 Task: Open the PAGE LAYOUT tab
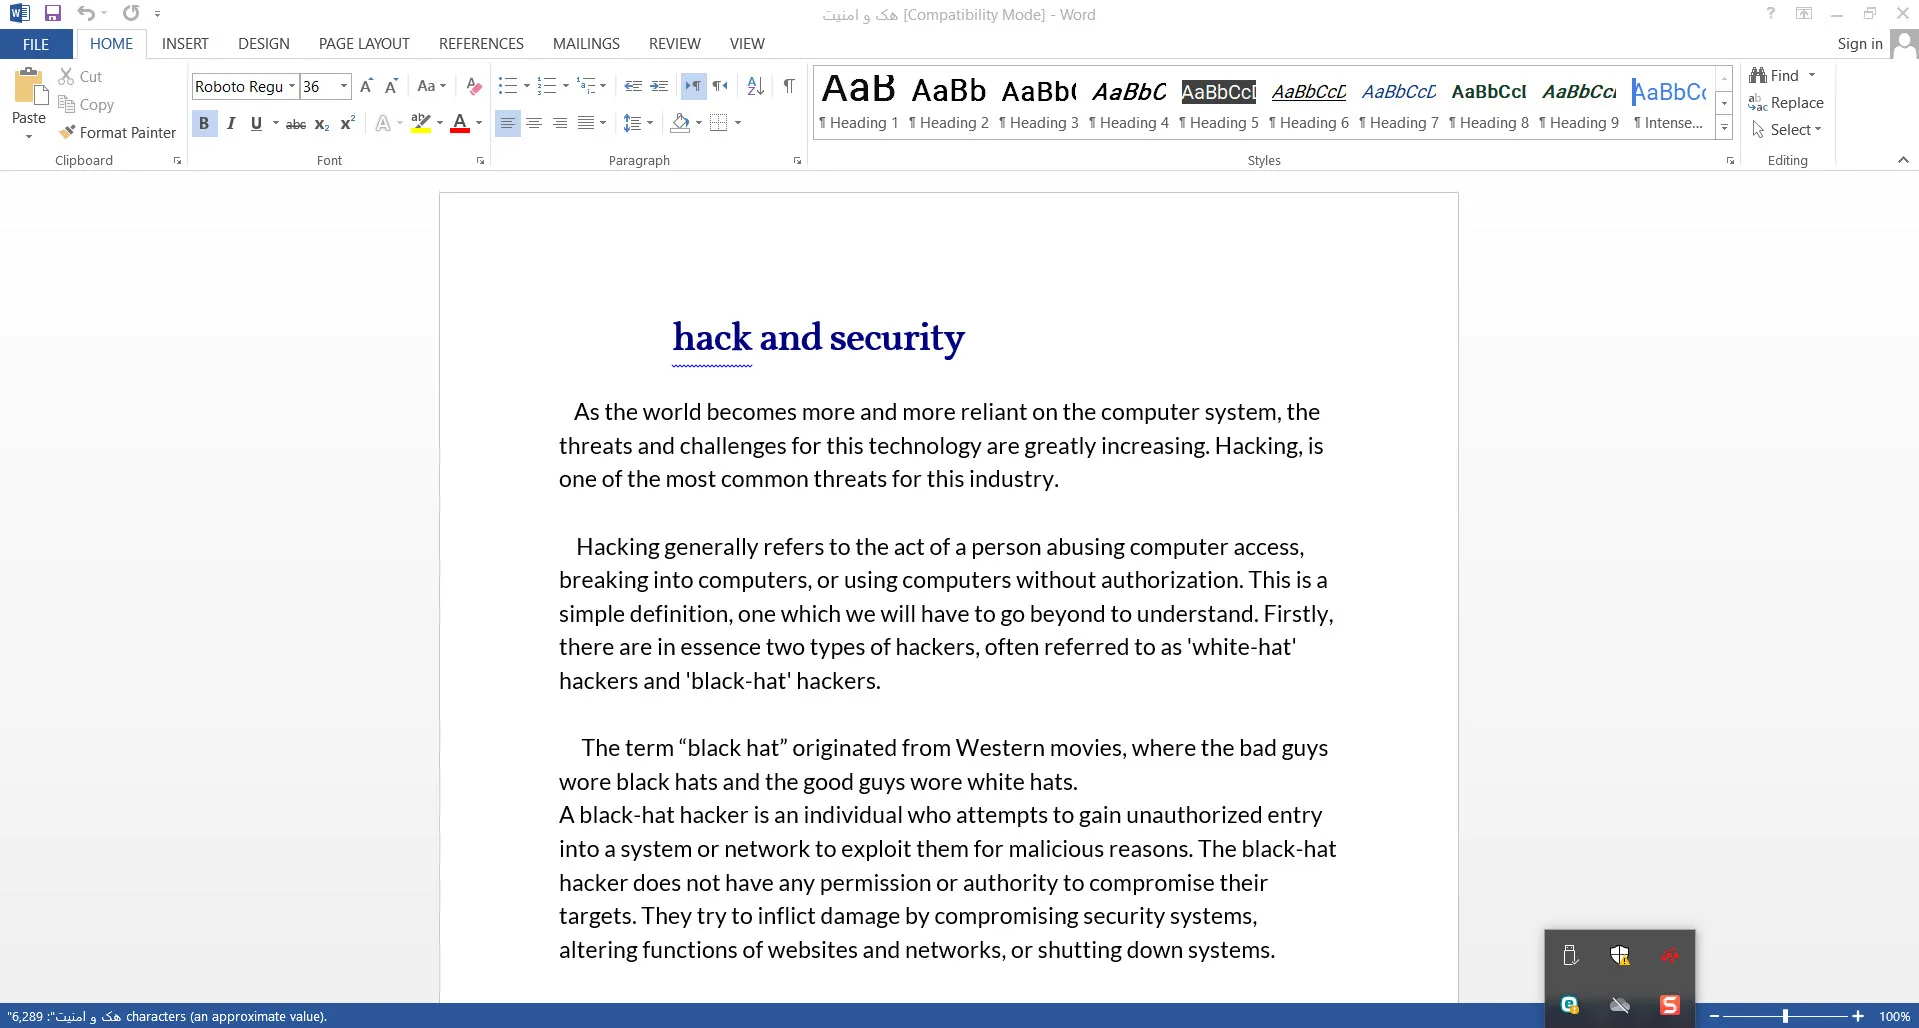364,44
